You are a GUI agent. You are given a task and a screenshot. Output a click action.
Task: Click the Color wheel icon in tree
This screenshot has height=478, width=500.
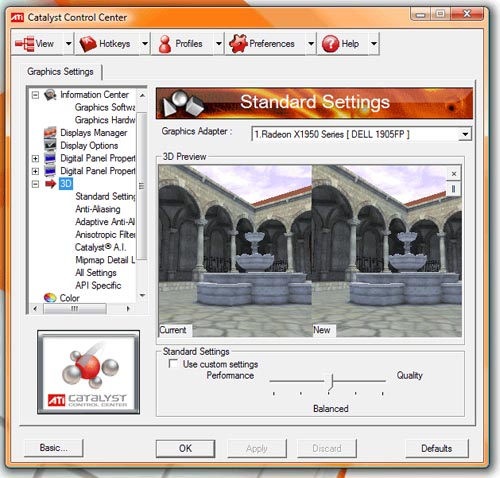pyautogui.click(x=50, y=298)
